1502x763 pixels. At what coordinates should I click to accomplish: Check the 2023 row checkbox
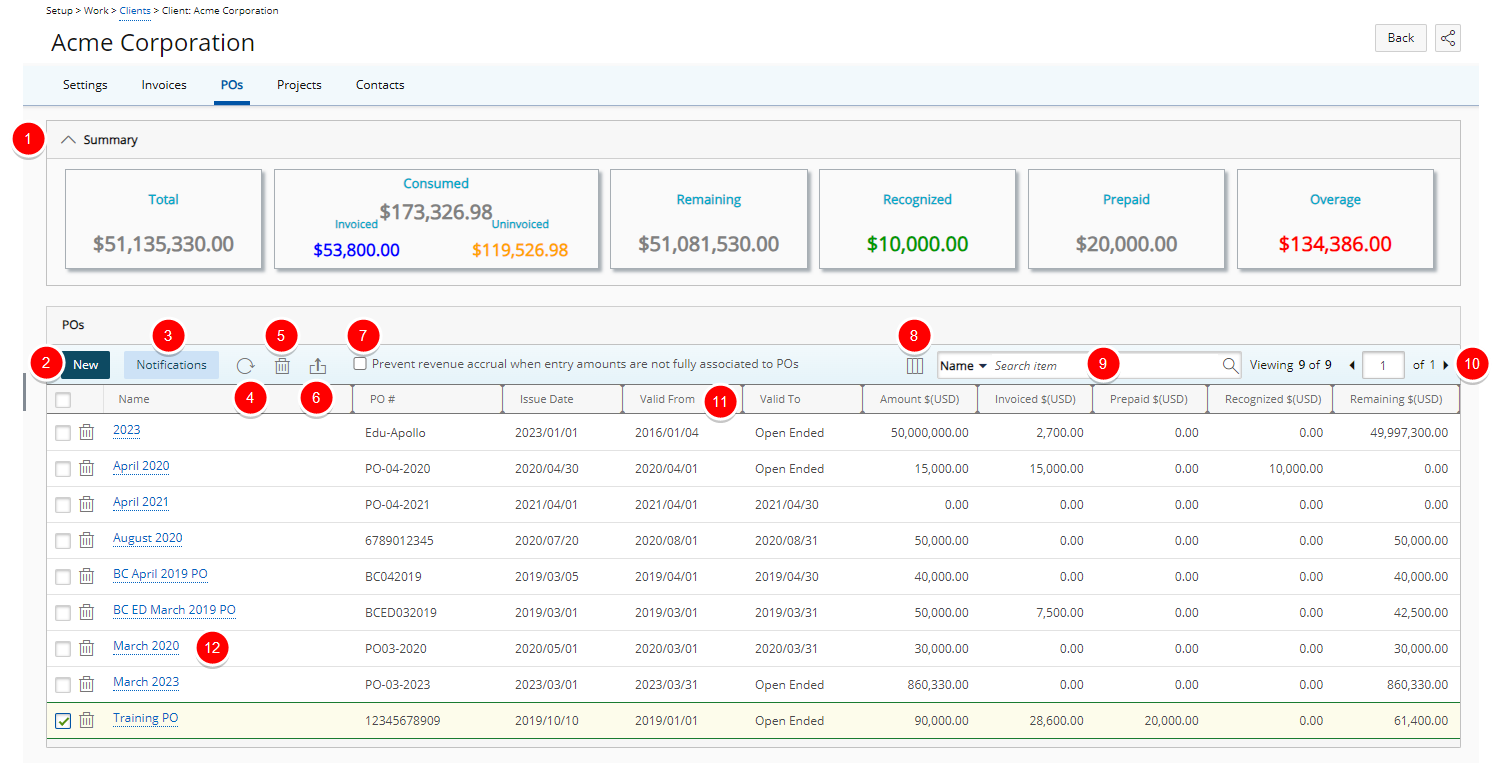63,433
